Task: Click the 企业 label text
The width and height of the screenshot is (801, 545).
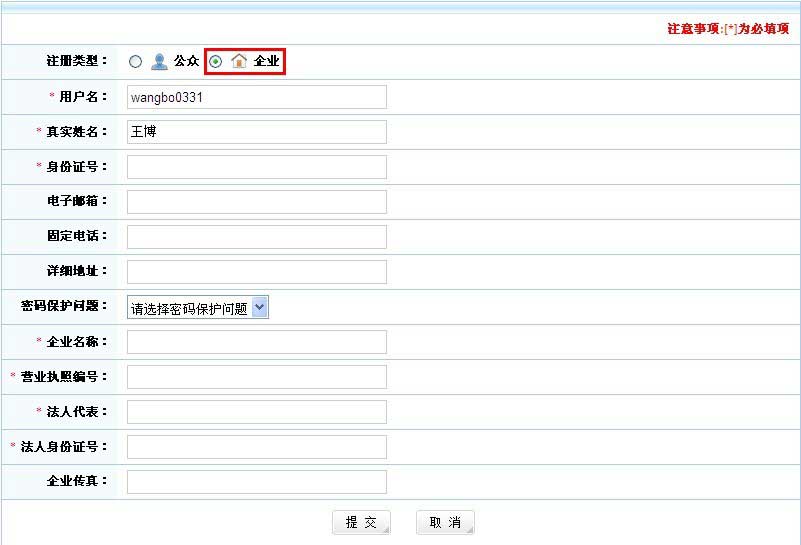Action: [266, 62]
